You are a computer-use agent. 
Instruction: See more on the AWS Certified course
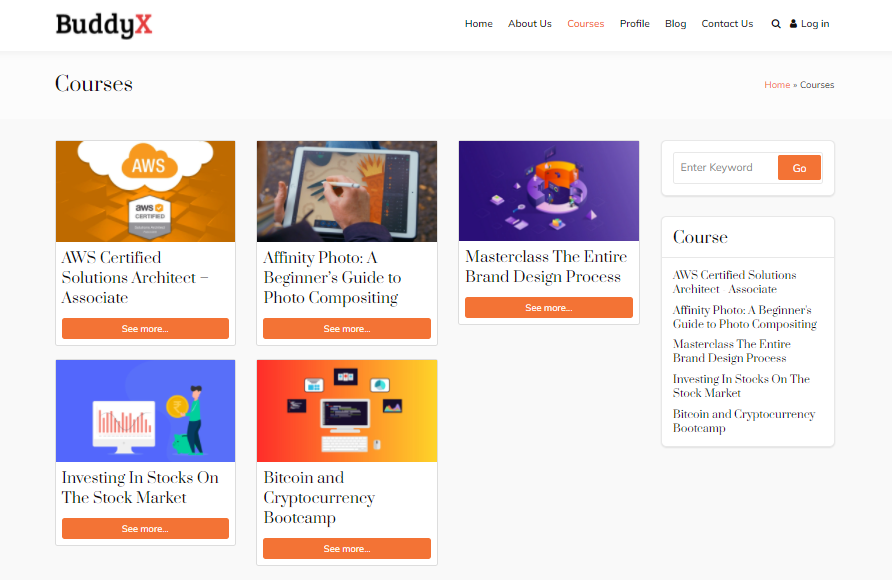point(145,329)
